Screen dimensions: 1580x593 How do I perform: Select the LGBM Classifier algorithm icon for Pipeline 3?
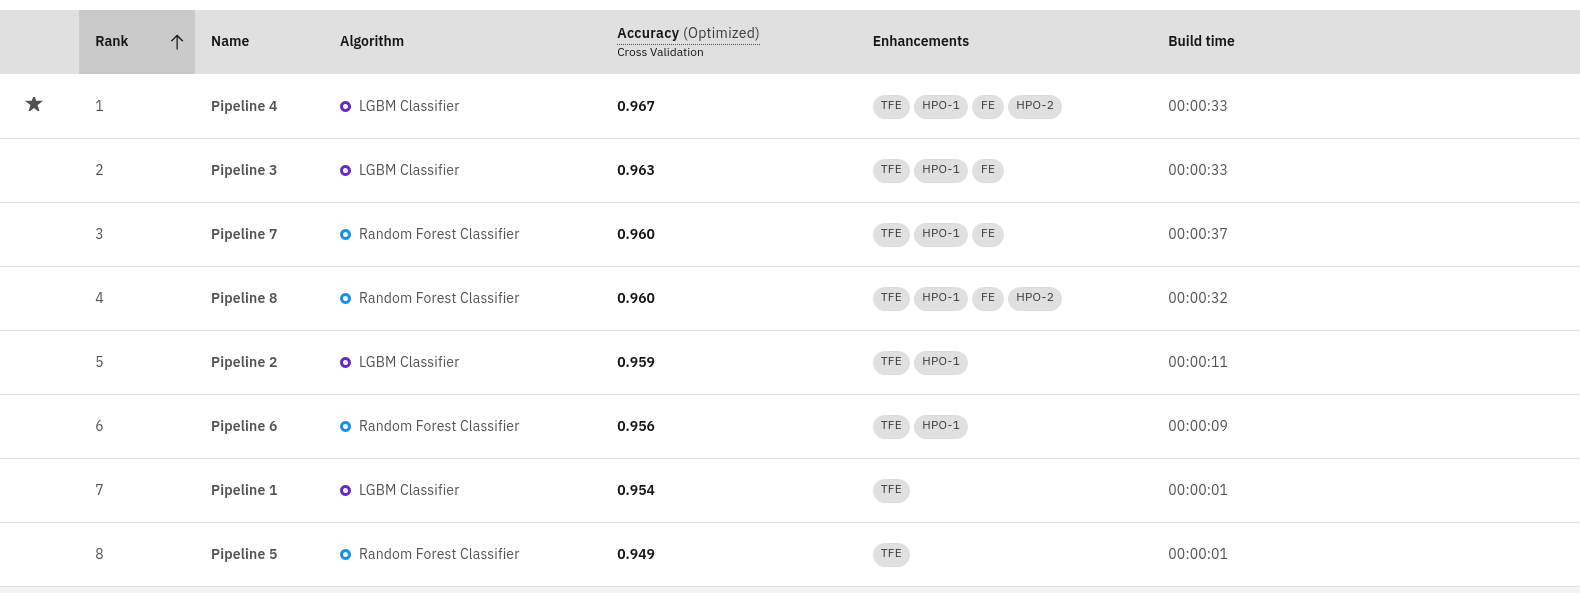(x=345, y=170)
